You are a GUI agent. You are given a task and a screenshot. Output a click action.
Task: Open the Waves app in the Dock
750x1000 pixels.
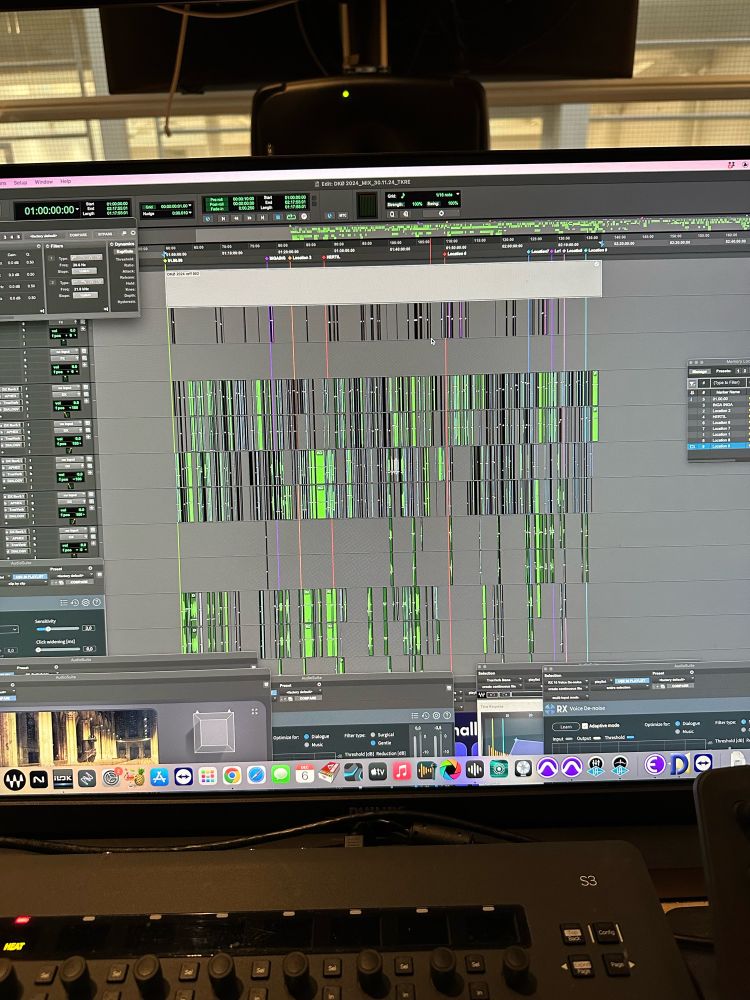(14, 779)
